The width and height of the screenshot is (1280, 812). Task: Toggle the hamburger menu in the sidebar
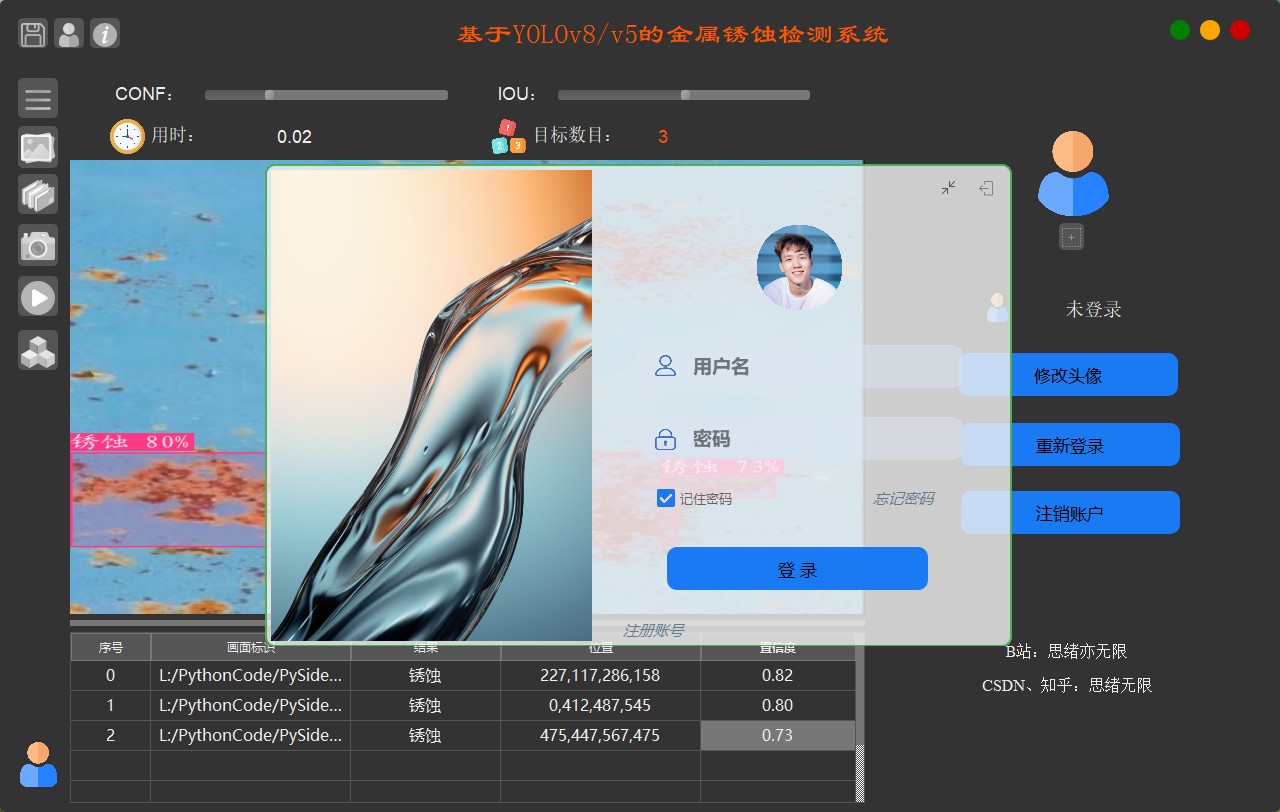point(38,99)
